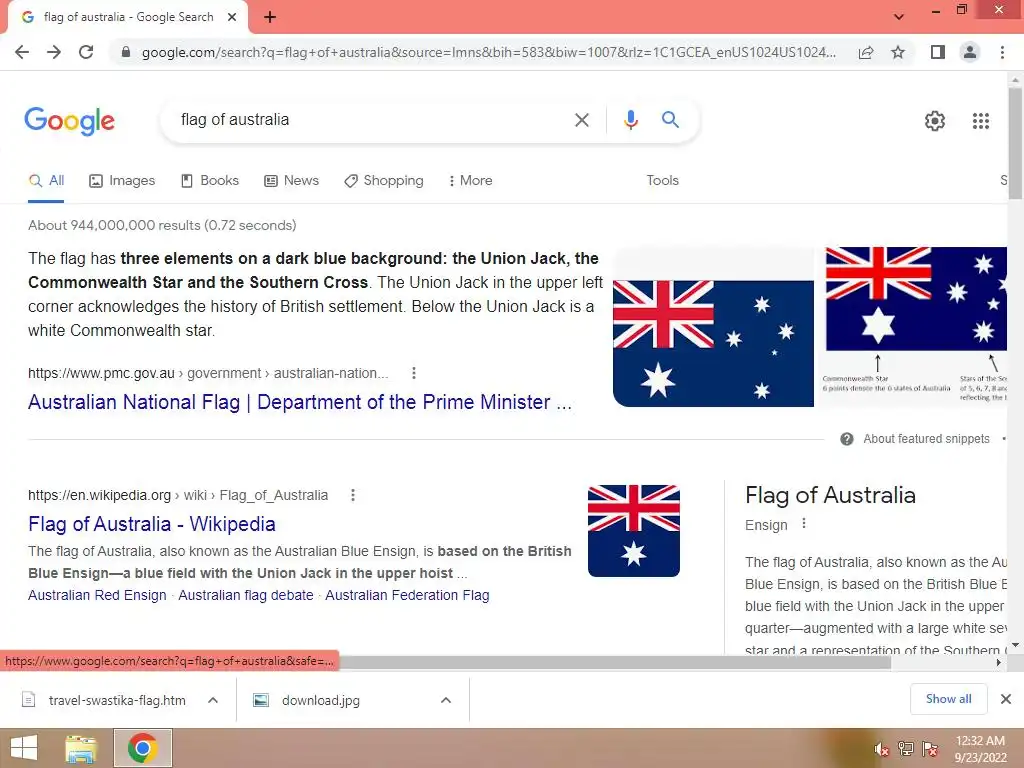
Task: Submit search with magnifier icon
Action: click(670, 120)
